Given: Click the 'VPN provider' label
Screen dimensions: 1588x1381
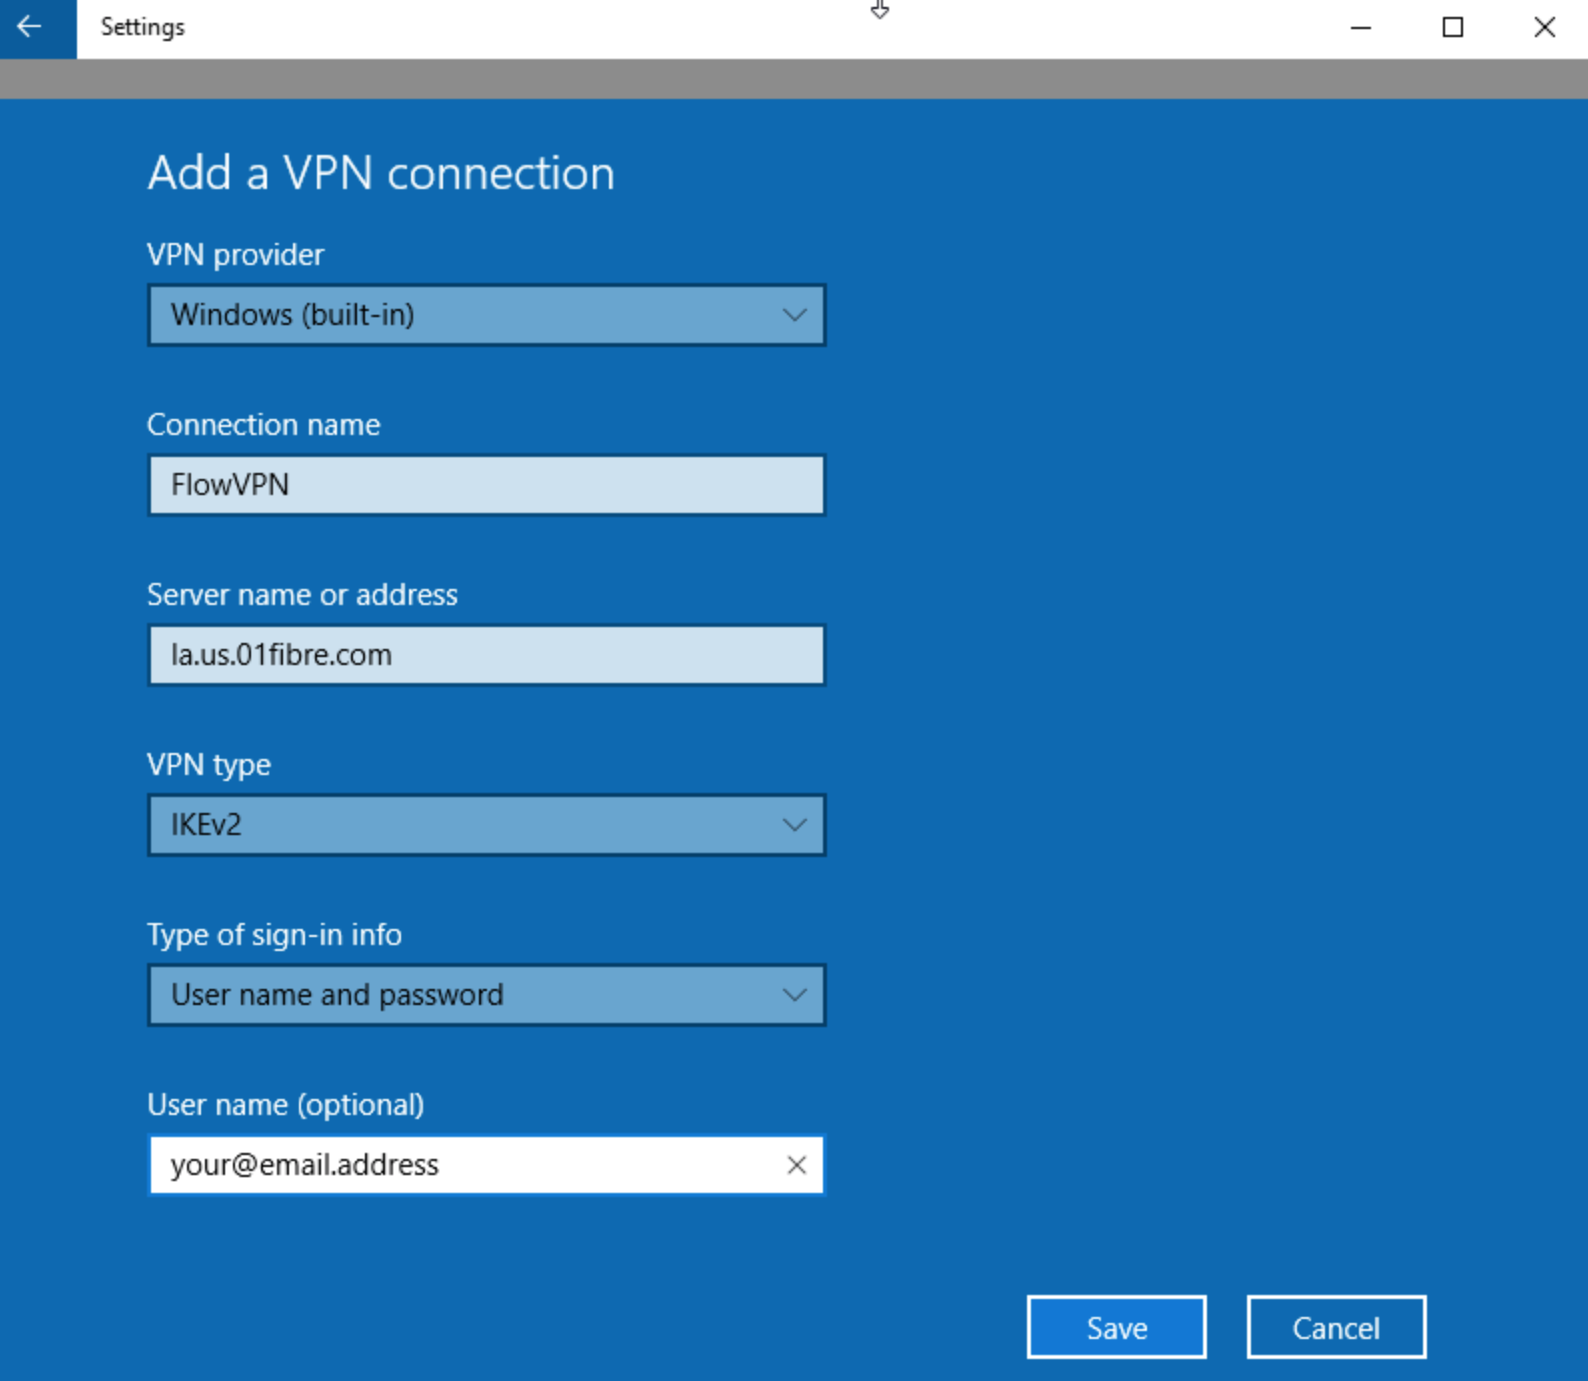Looking at the screenshot, I should [x=235, y=255].
